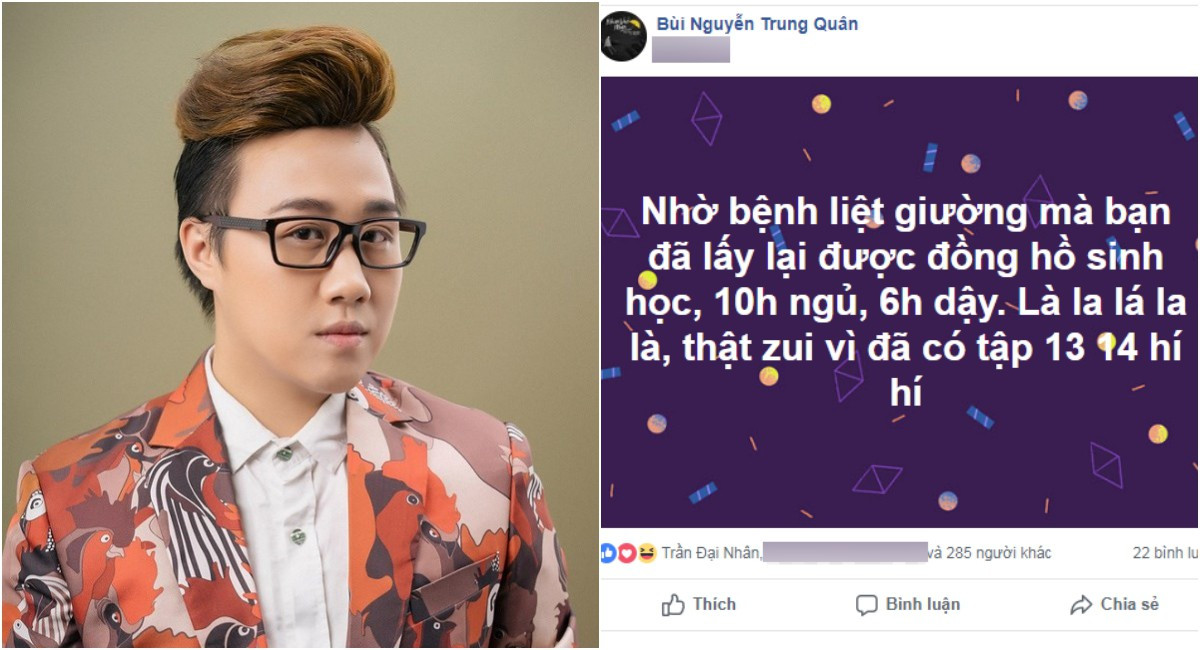Click the Thích button label
The image size is (1200, 650).
pos(714,604)
